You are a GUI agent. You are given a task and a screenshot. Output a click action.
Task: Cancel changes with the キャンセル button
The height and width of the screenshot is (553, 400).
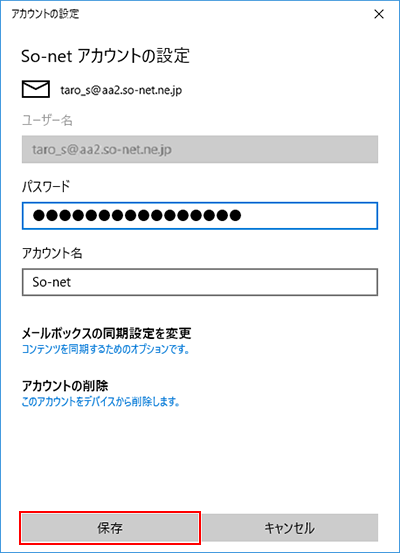(290, 528)
